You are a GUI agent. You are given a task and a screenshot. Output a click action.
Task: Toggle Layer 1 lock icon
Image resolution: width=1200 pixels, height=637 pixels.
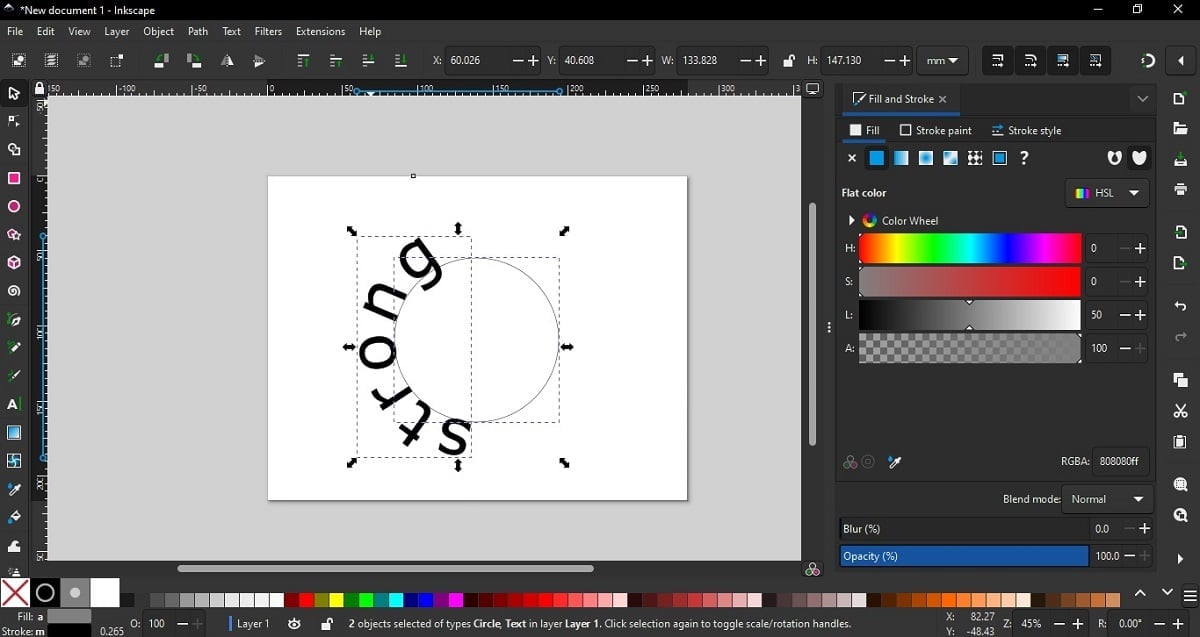coord(326,624)
